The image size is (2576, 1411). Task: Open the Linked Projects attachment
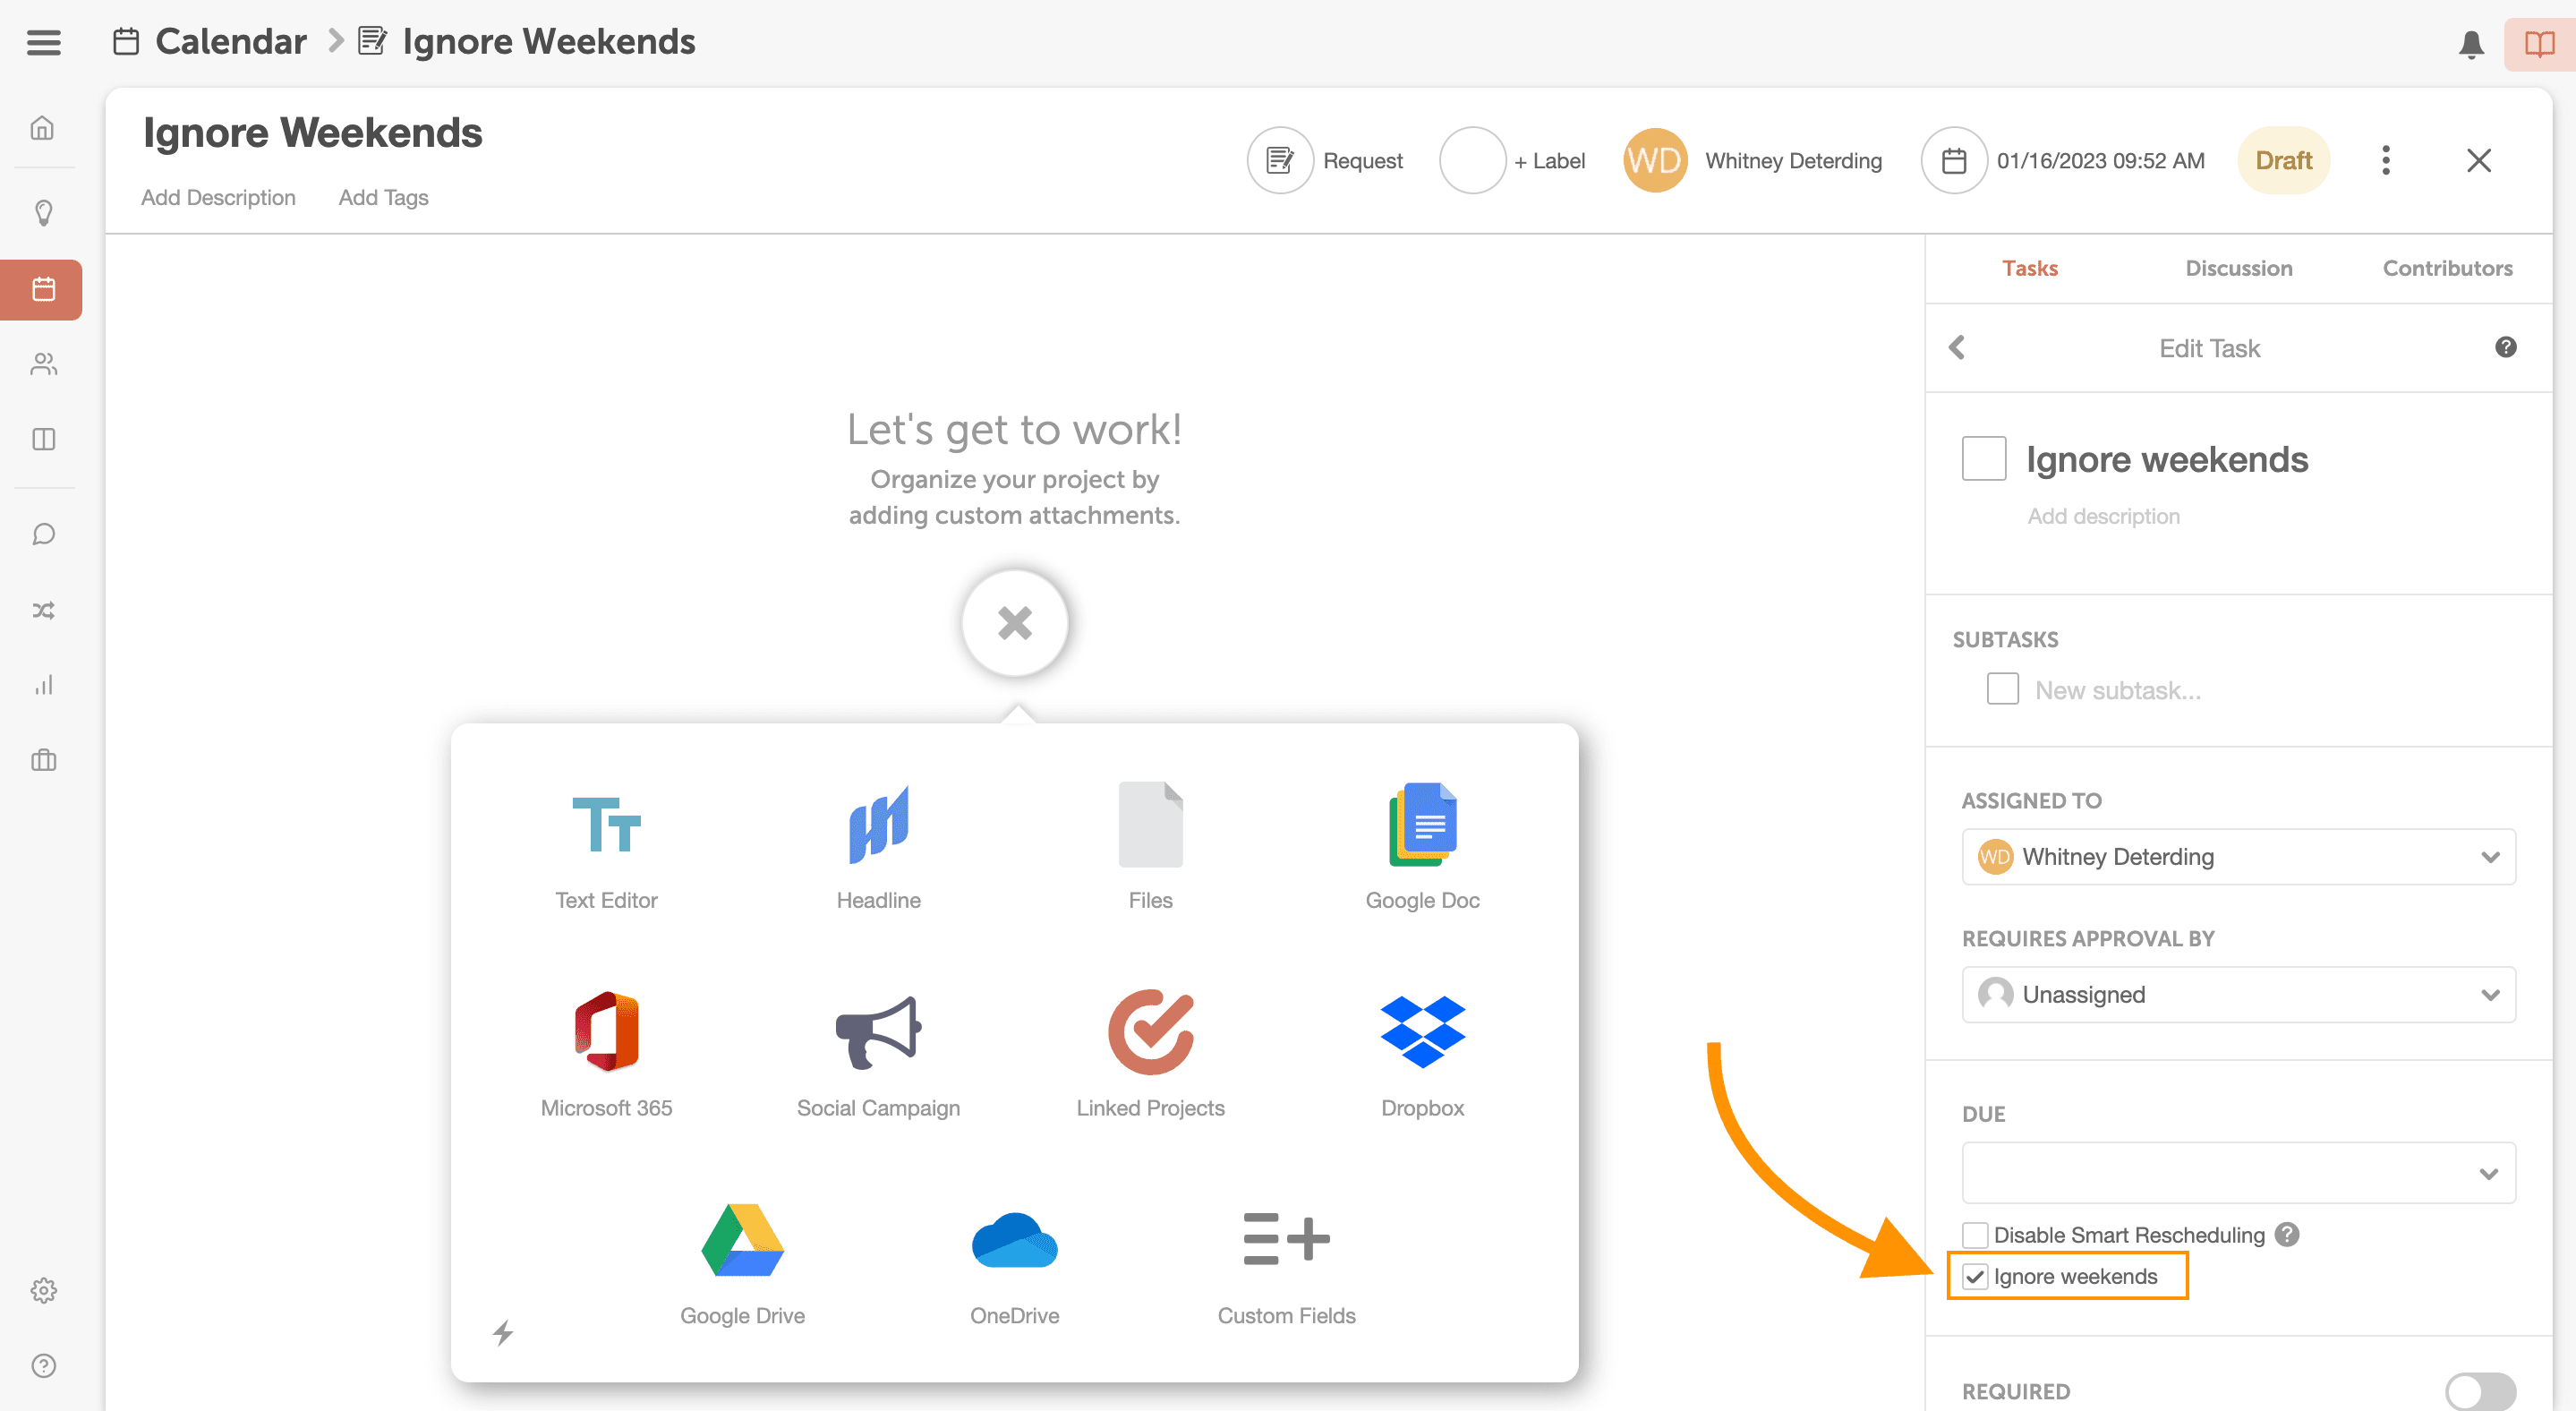(x=1150, y=1032)
